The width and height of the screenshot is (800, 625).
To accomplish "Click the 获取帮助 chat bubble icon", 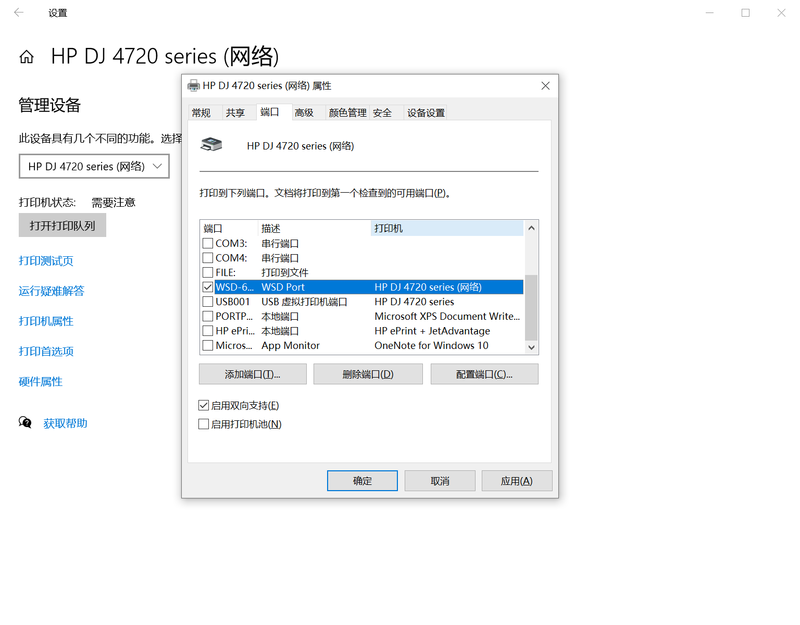I will point(26,423).
